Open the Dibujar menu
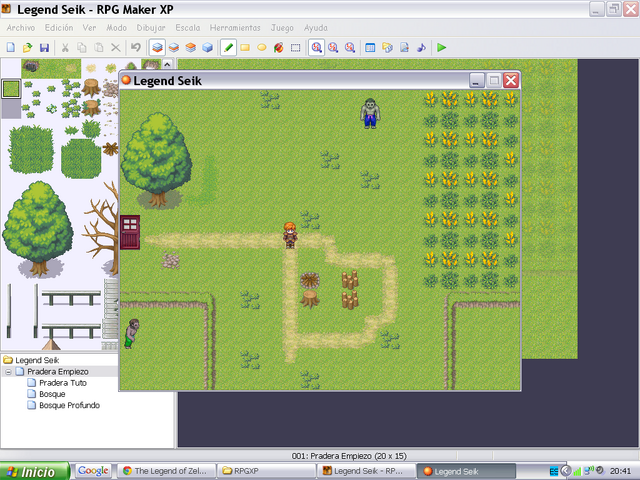 (x=151, y=28)
